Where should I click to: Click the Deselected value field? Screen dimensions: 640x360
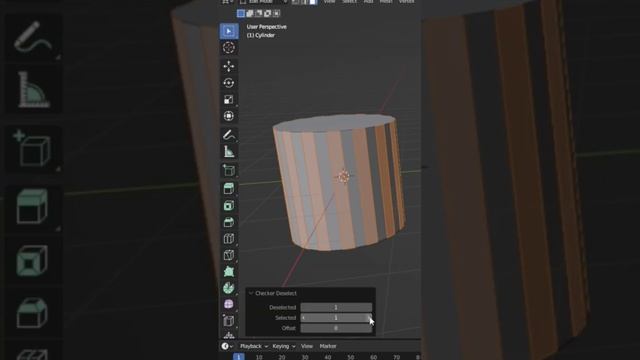coord(336,307)
